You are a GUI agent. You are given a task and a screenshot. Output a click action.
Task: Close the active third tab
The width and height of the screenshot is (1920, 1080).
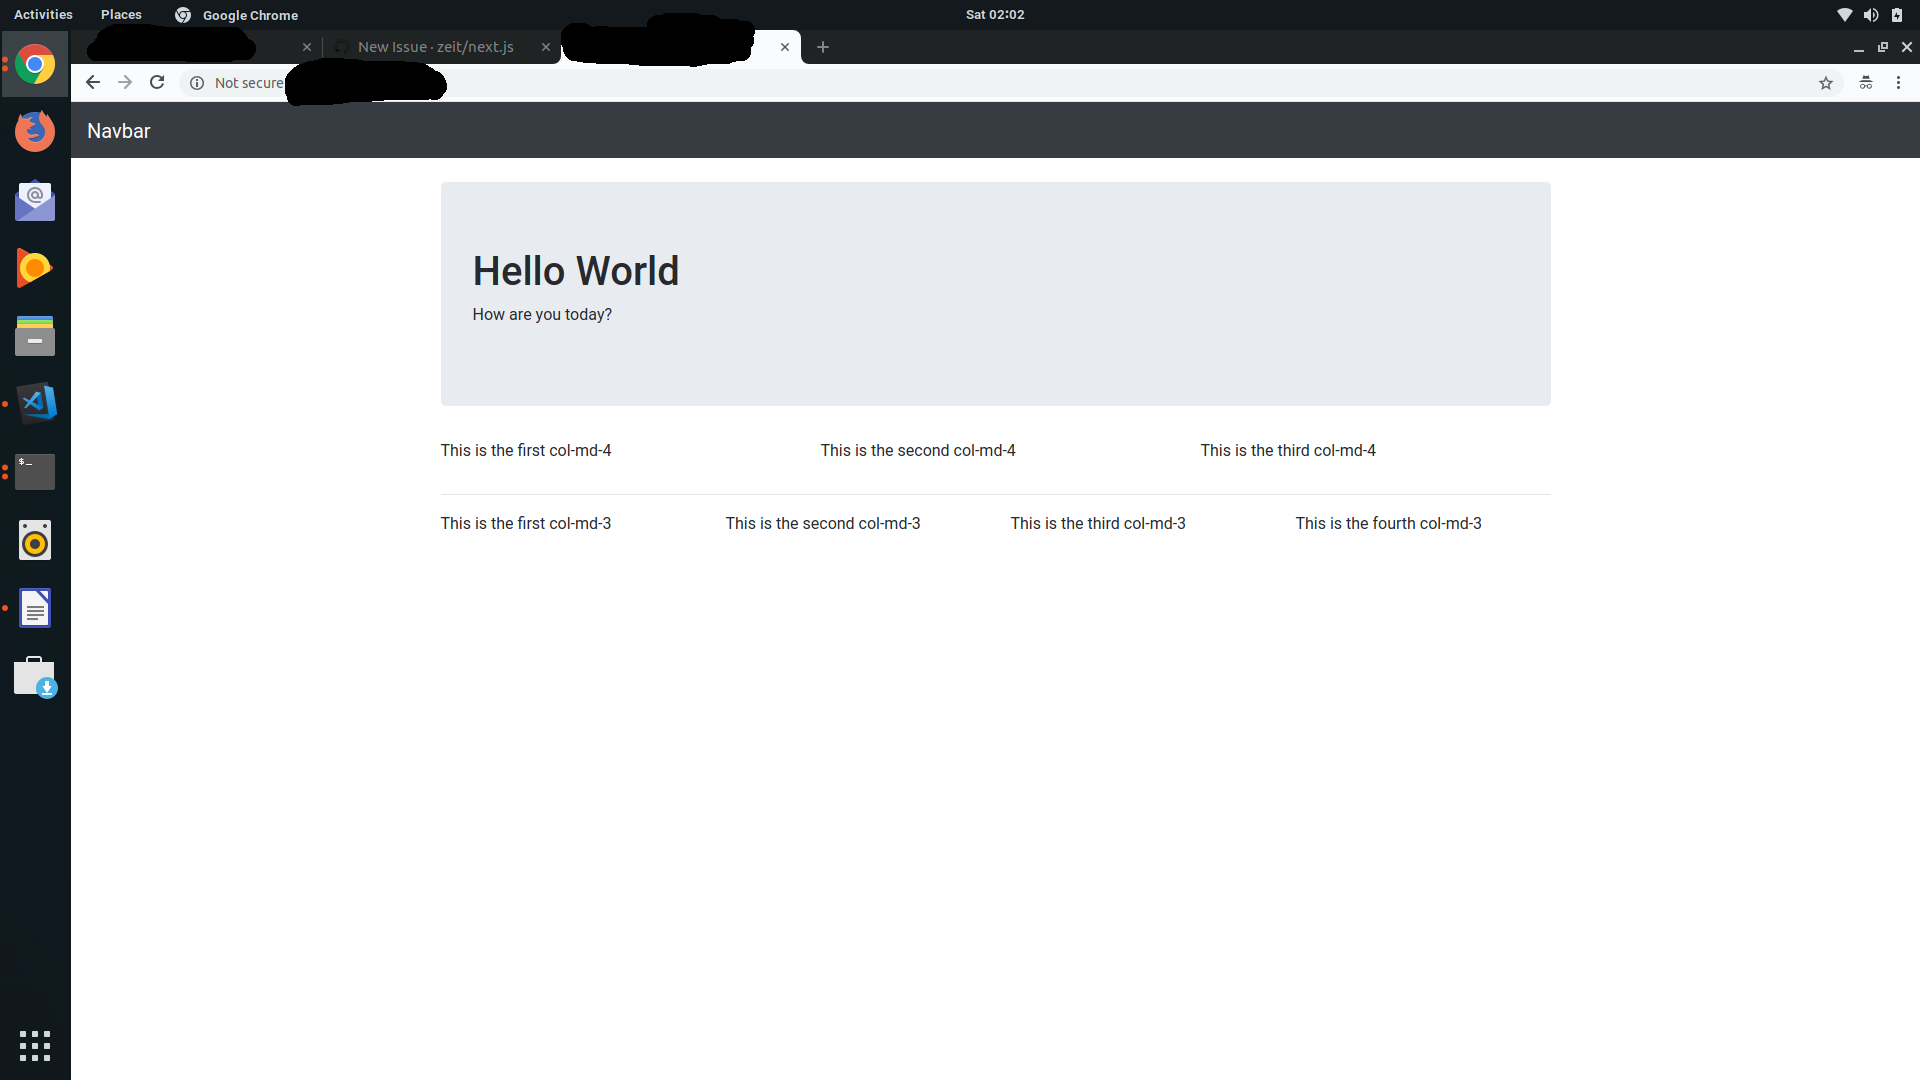pos(785,47)
